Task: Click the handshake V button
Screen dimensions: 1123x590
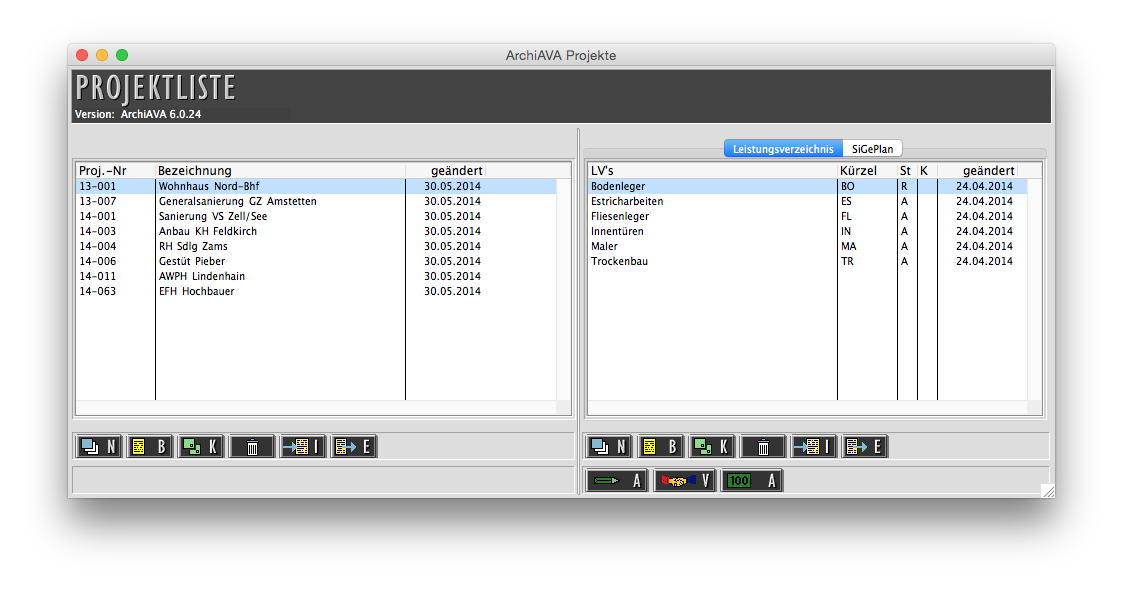Action: 685,480
